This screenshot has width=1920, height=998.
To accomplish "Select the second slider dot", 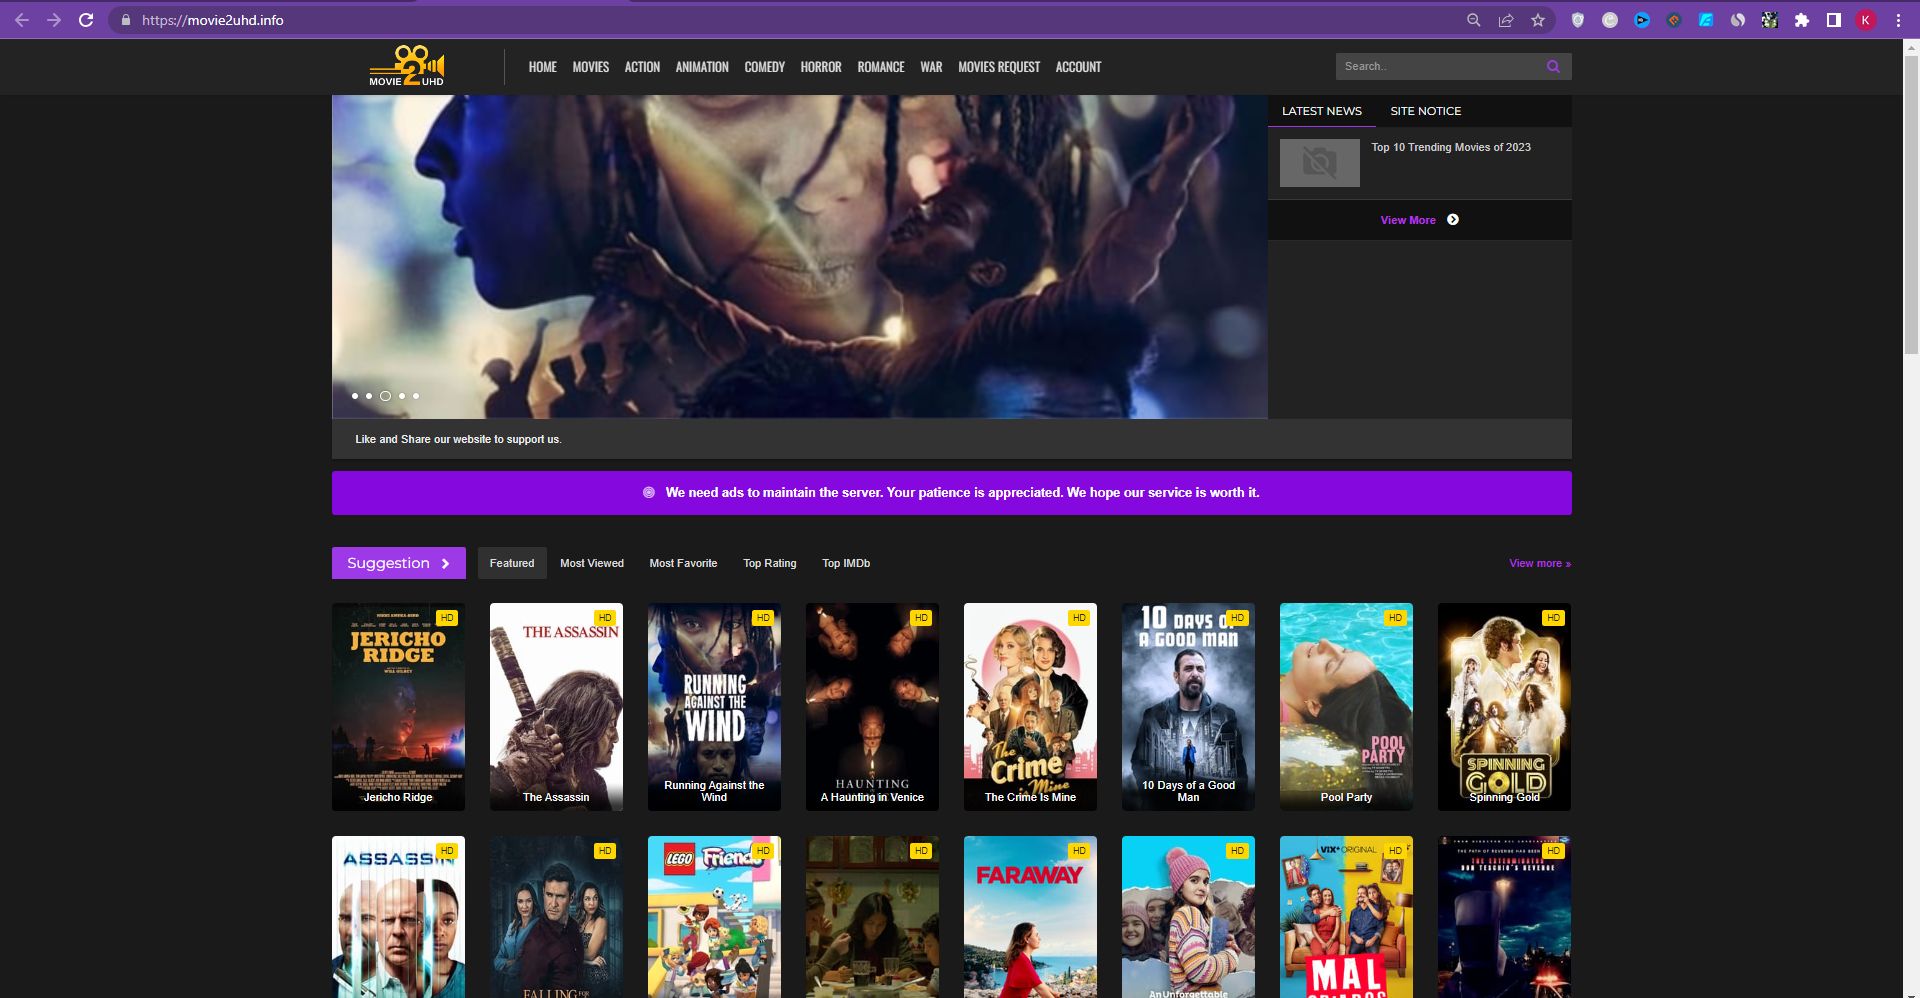I will point(369,396).
